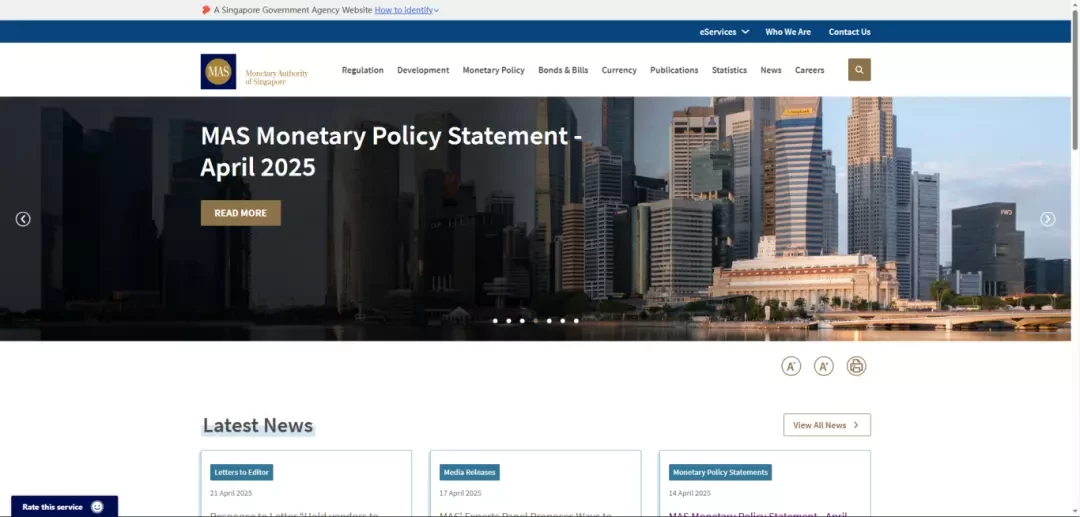
Task: Click the Monetary Policy Statements tag
Action: click(720, 472)
